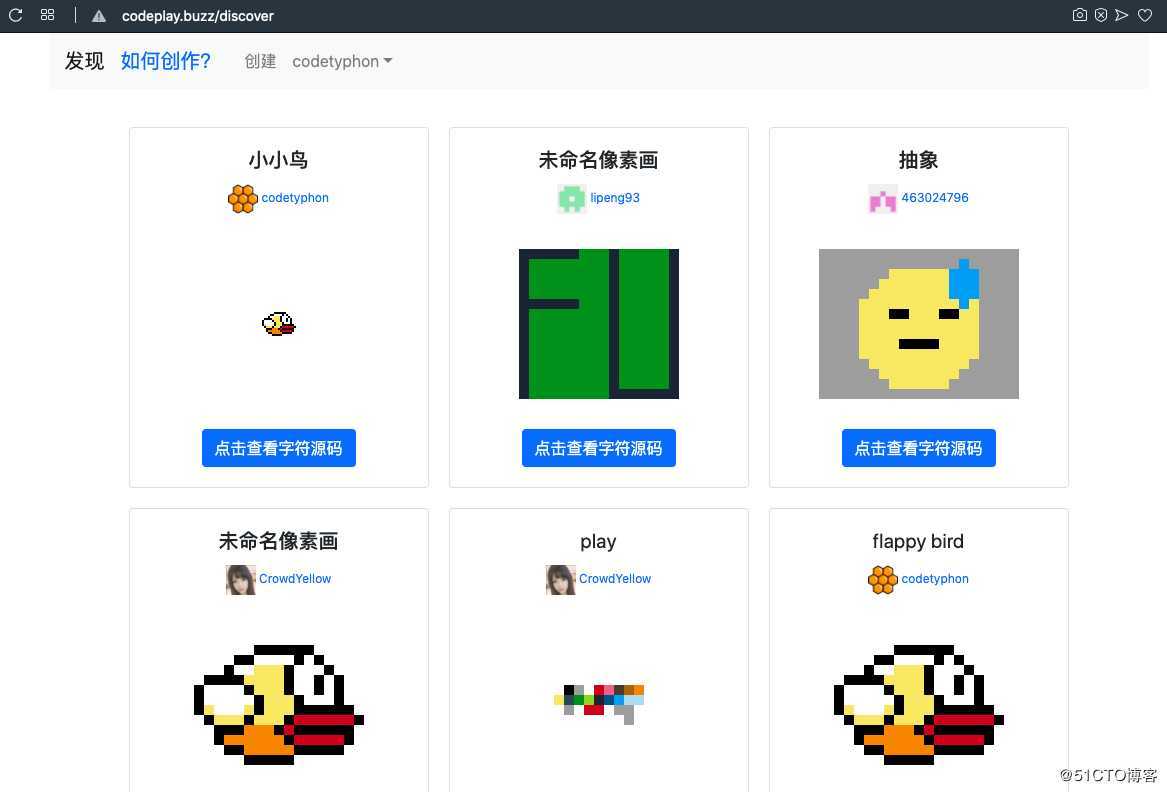The image size is (1167, 792).
Task: Open the 如何创作? navigation link
Action: point(166,61)
